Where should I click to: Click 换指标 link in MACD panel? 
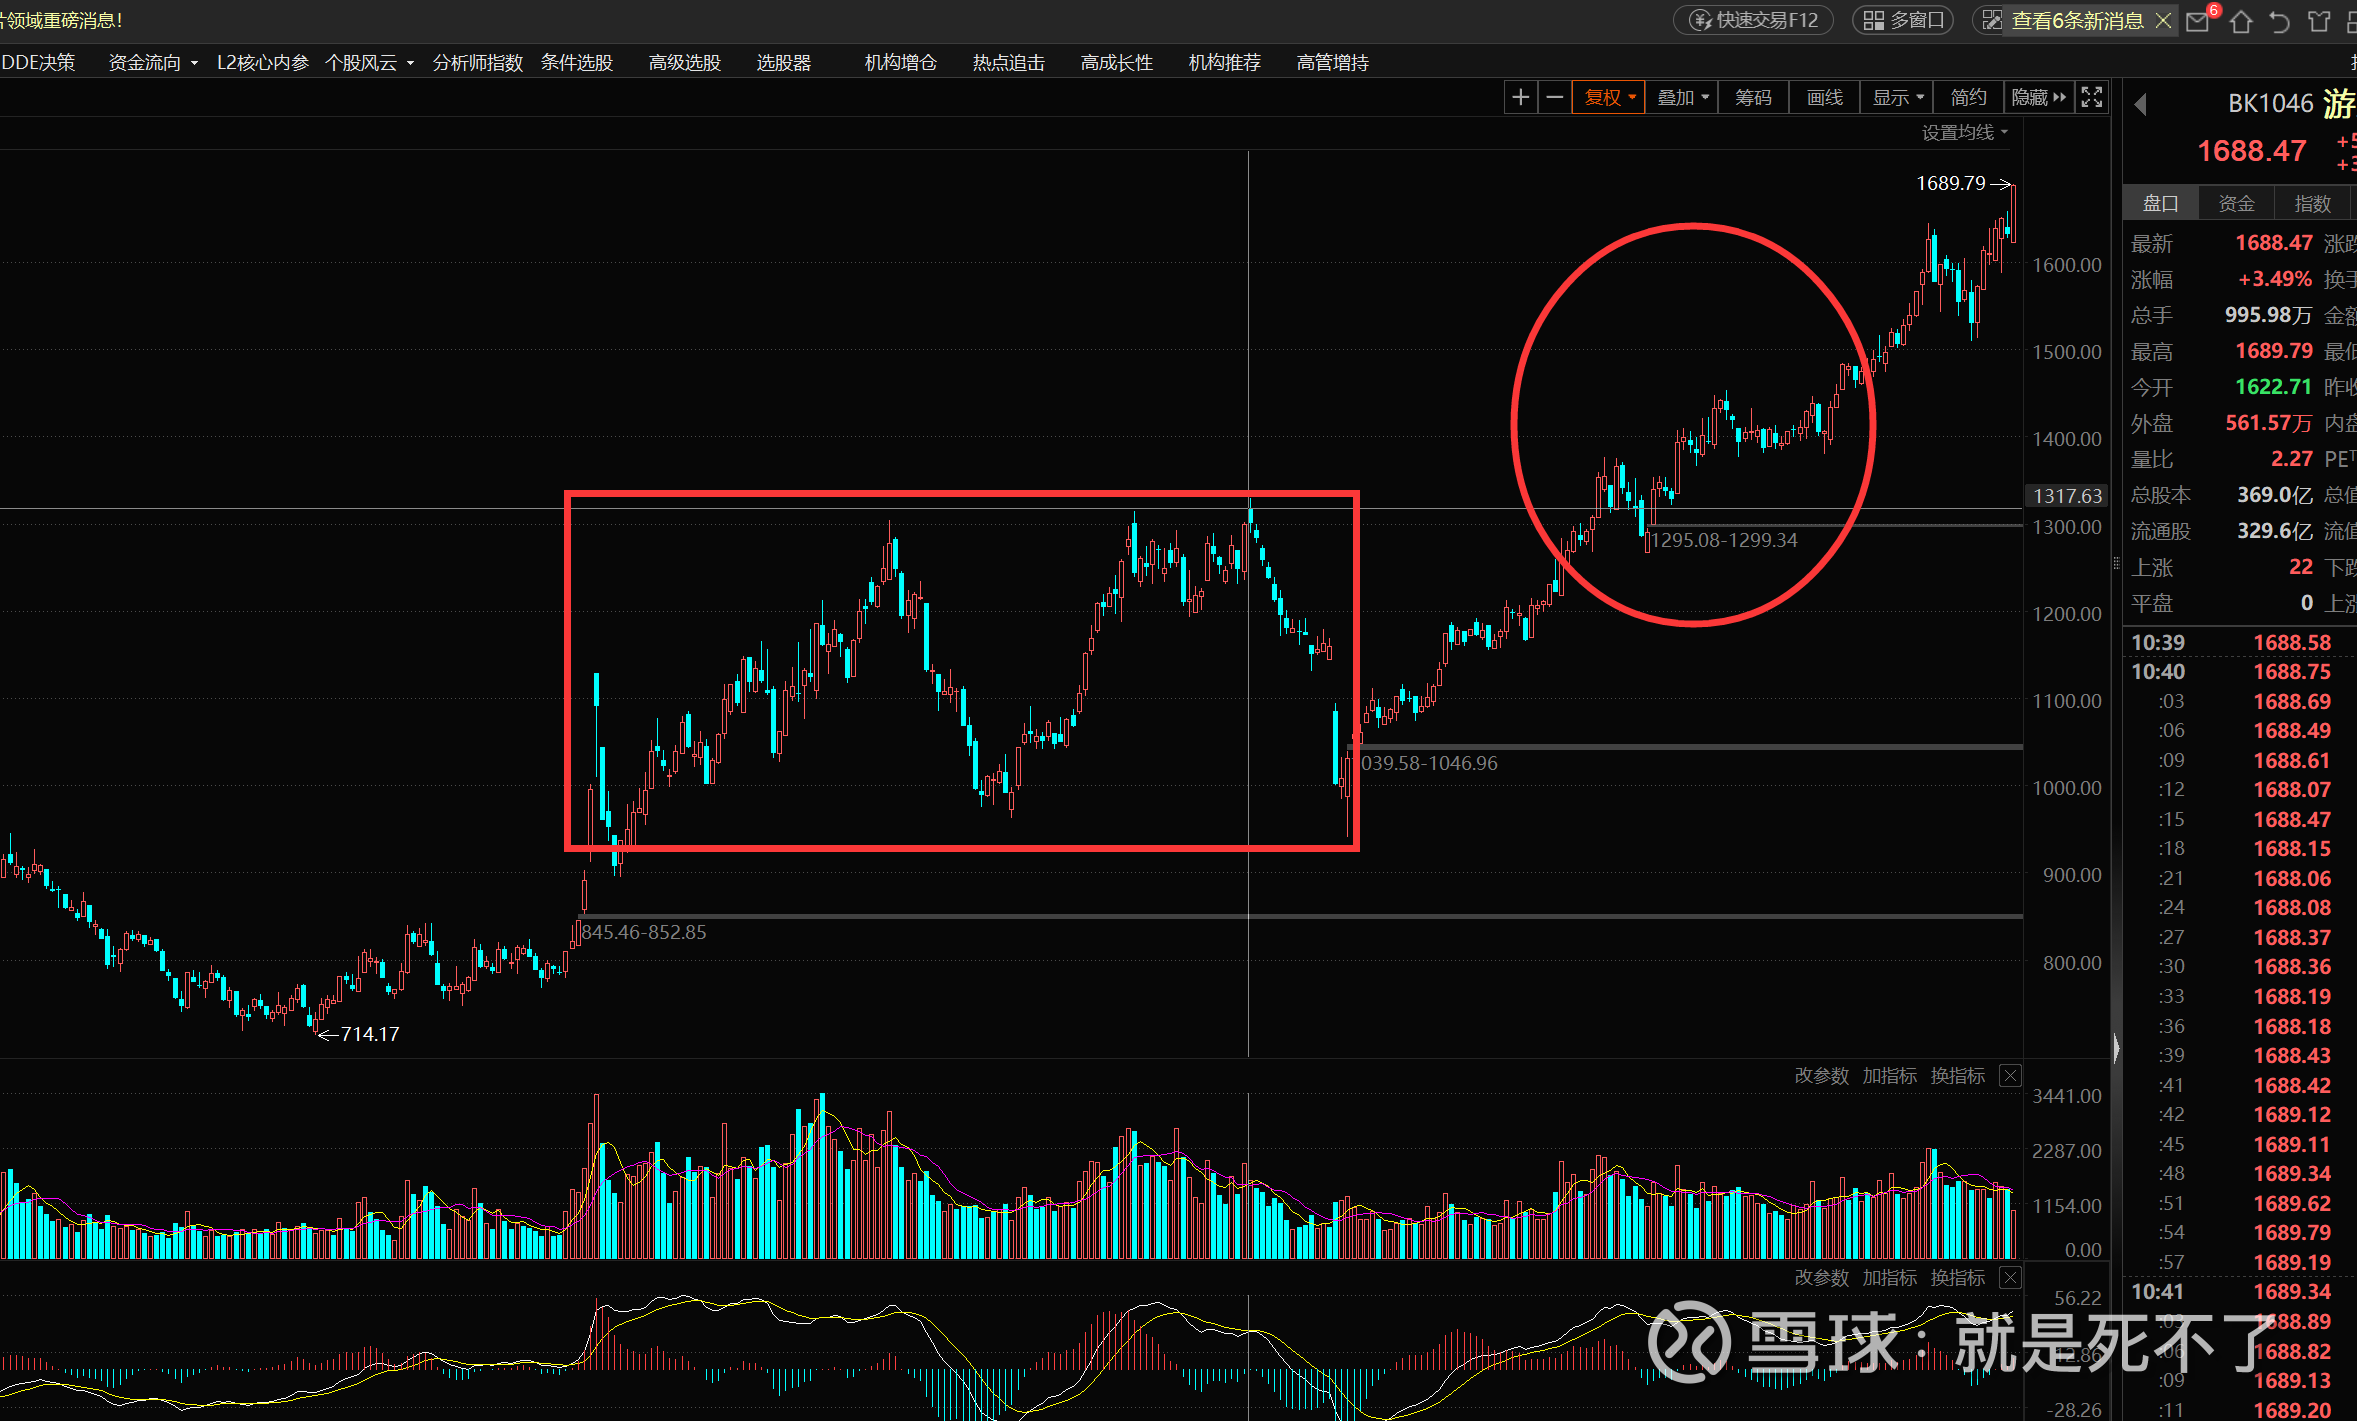tap(1957, 1278)
